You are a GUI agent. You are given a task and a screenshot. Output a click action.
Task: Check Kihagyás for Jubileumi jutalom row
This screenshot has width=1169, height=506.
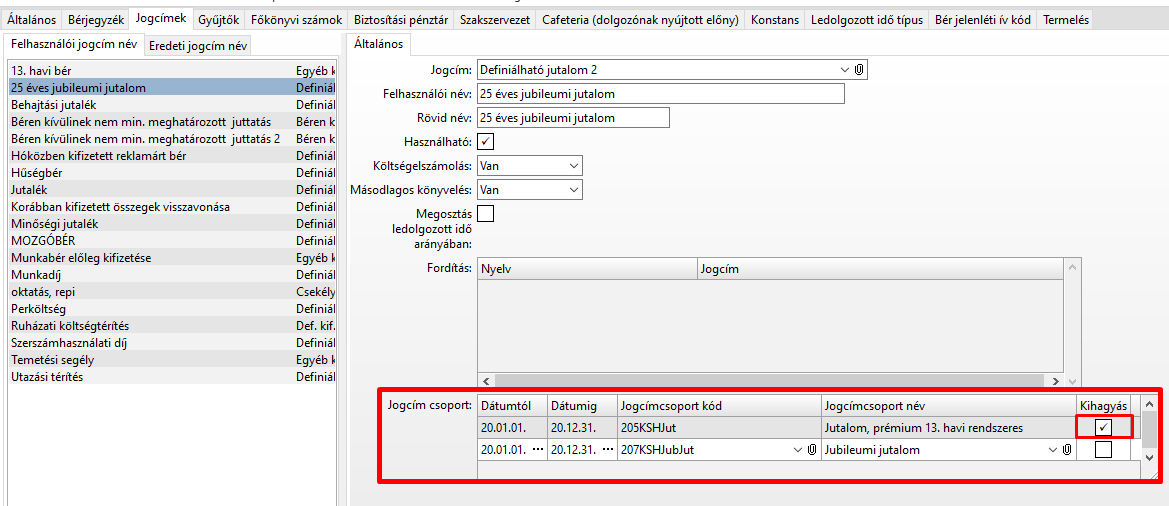[x=1103, y=450]
